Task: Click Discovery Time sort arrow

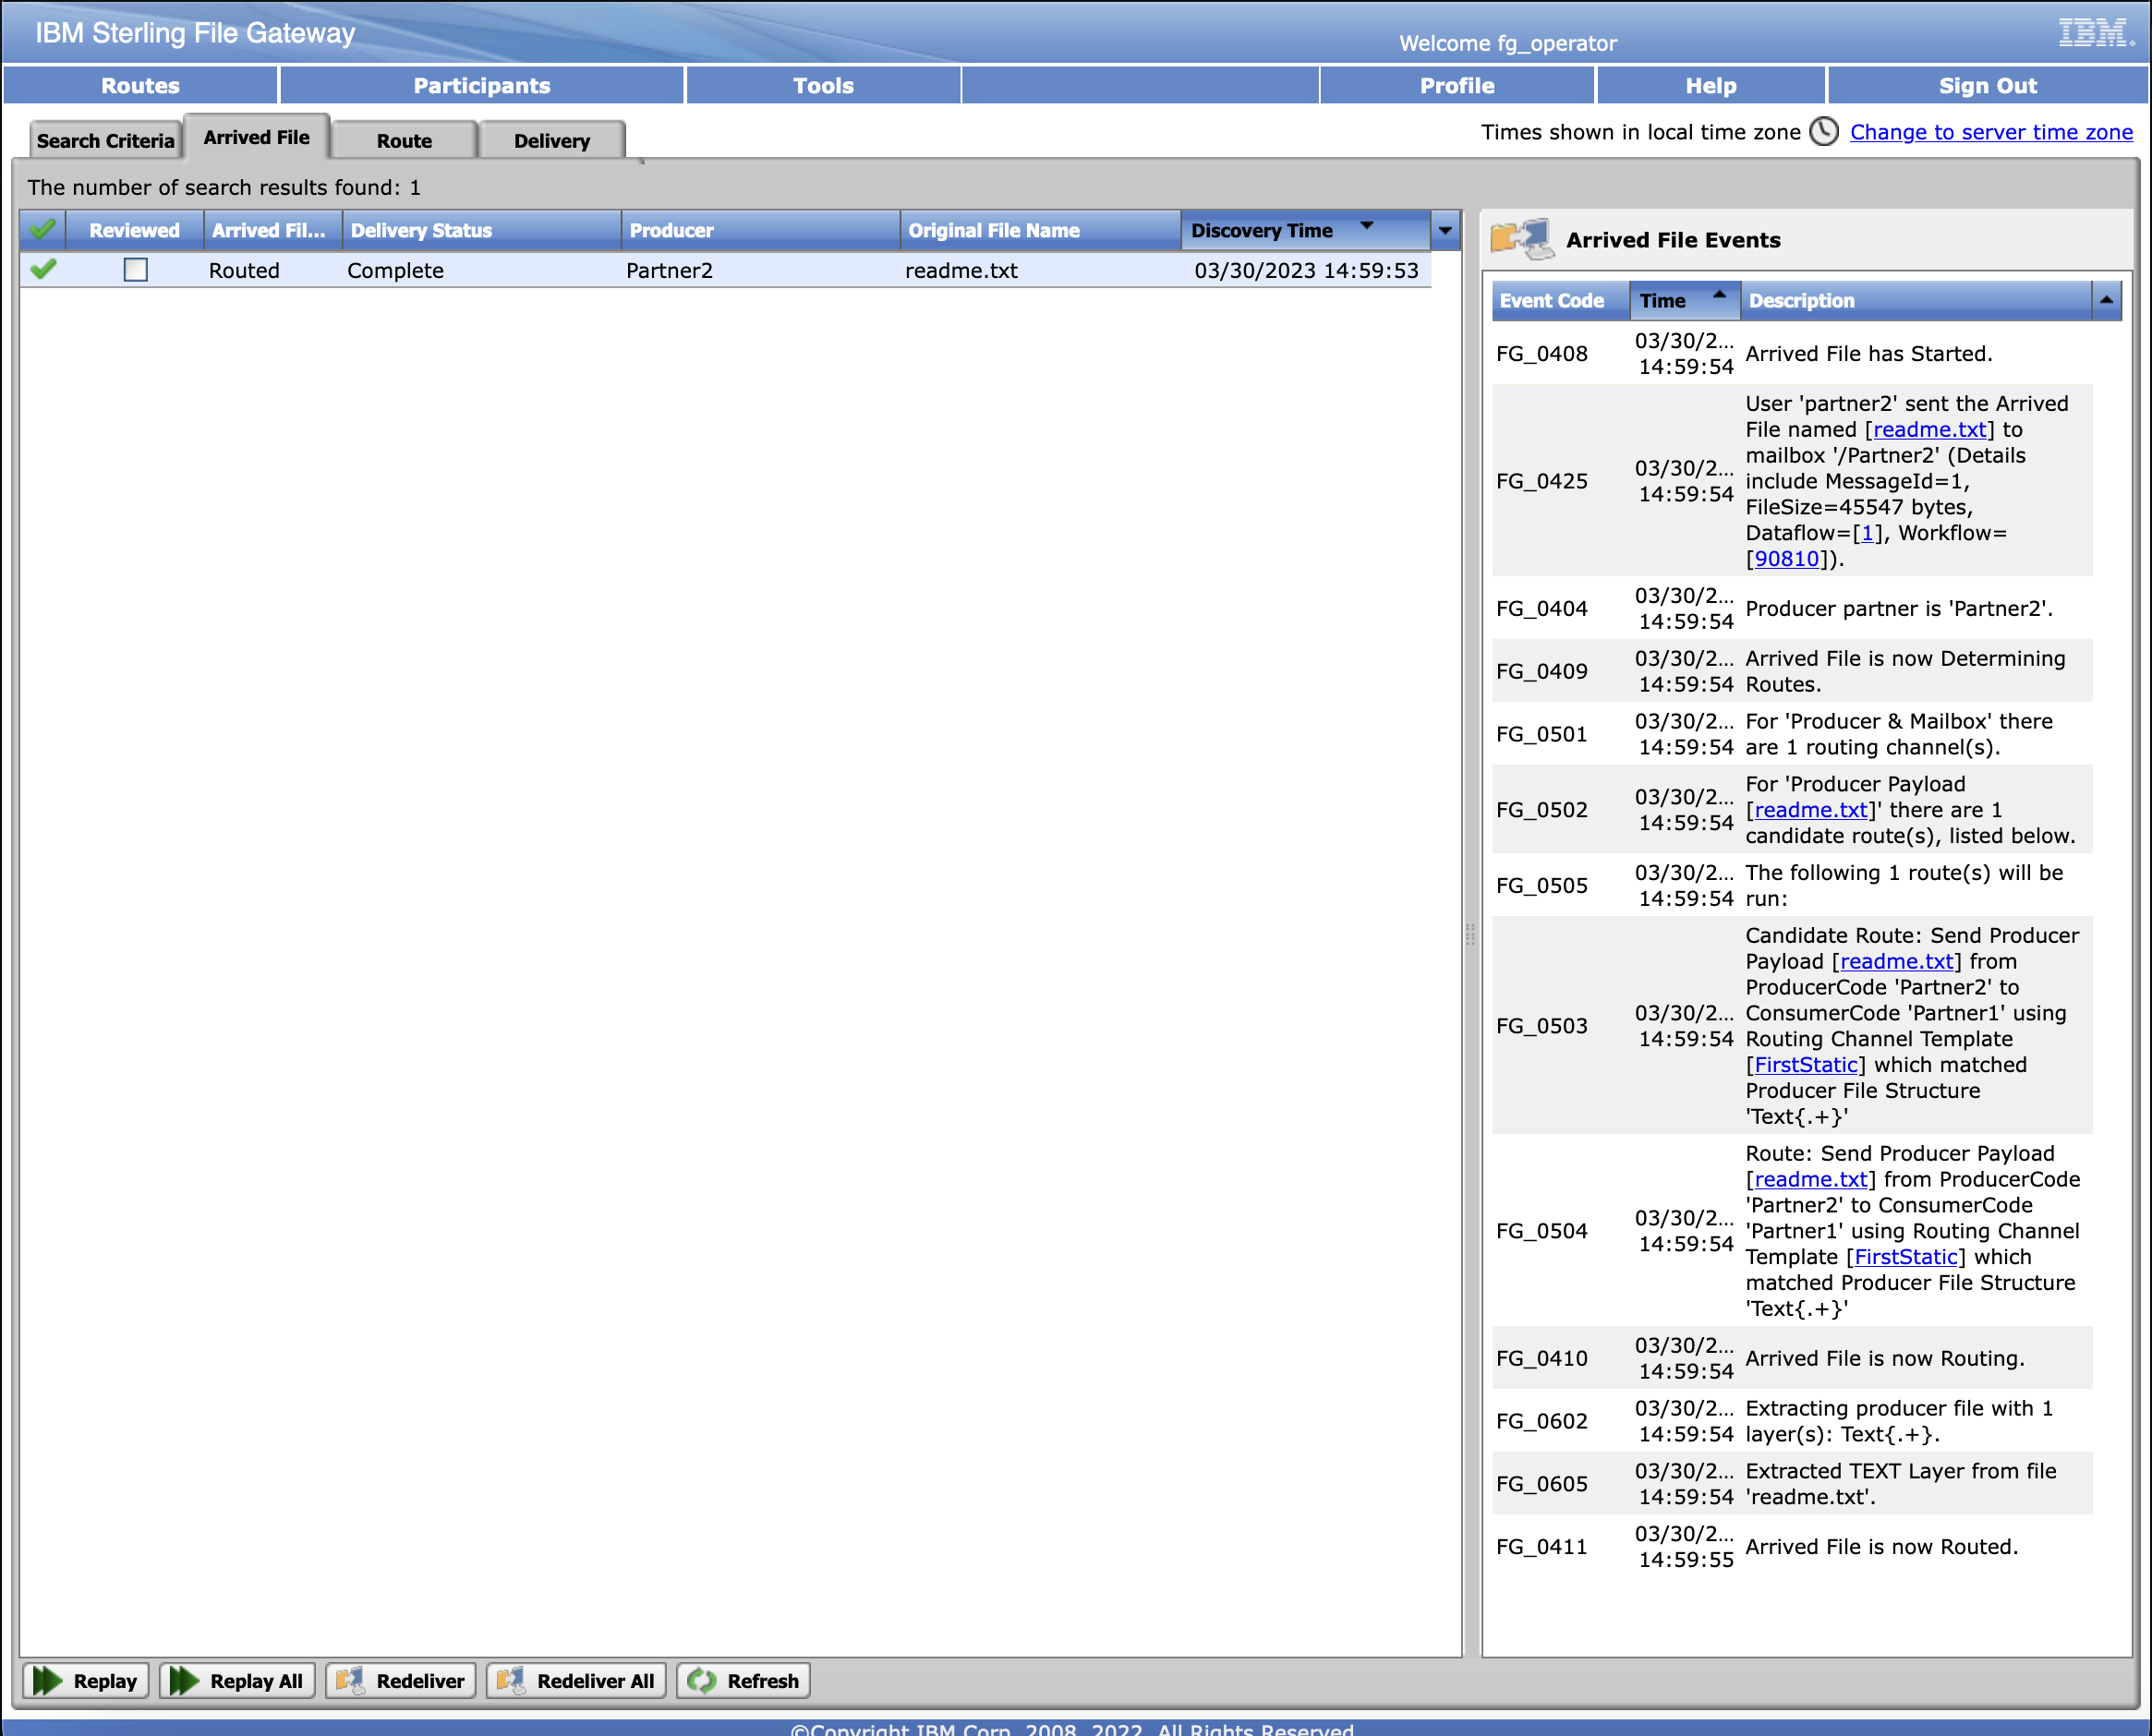Action: tap(1366, 225)
